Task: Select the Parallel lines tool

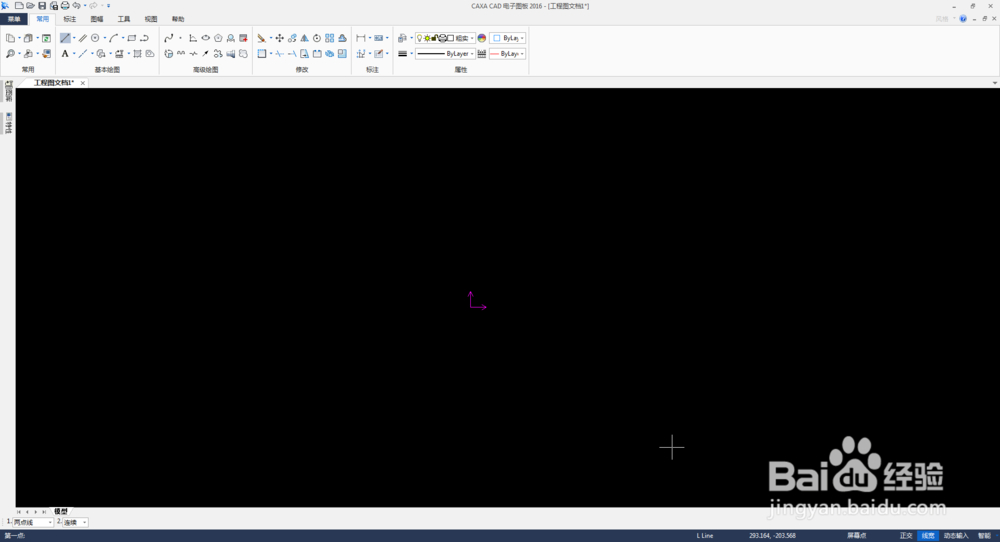Action: point(83,38)
